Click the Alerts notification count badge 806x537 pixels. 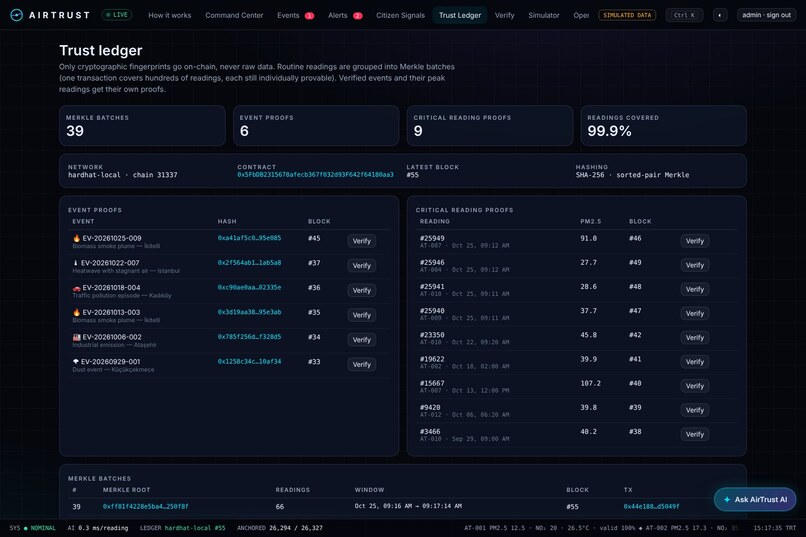(358, 16)
